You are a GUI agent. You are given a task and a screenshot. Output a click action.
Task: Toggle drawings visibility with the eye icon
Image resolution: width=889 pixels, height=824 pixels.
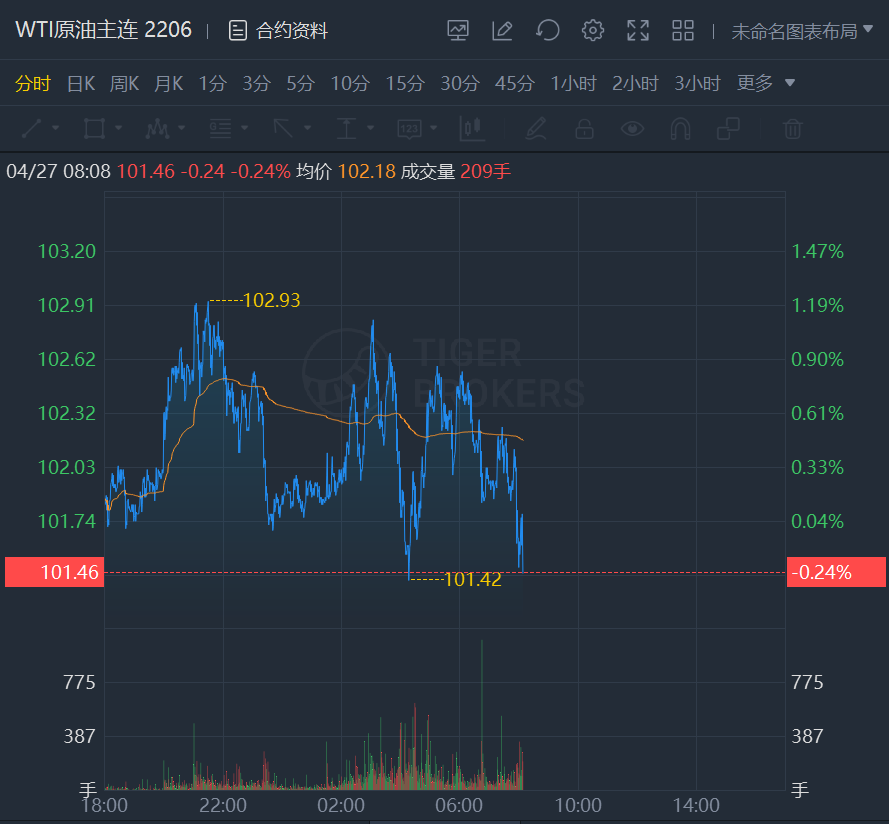[x=632, y=129]
